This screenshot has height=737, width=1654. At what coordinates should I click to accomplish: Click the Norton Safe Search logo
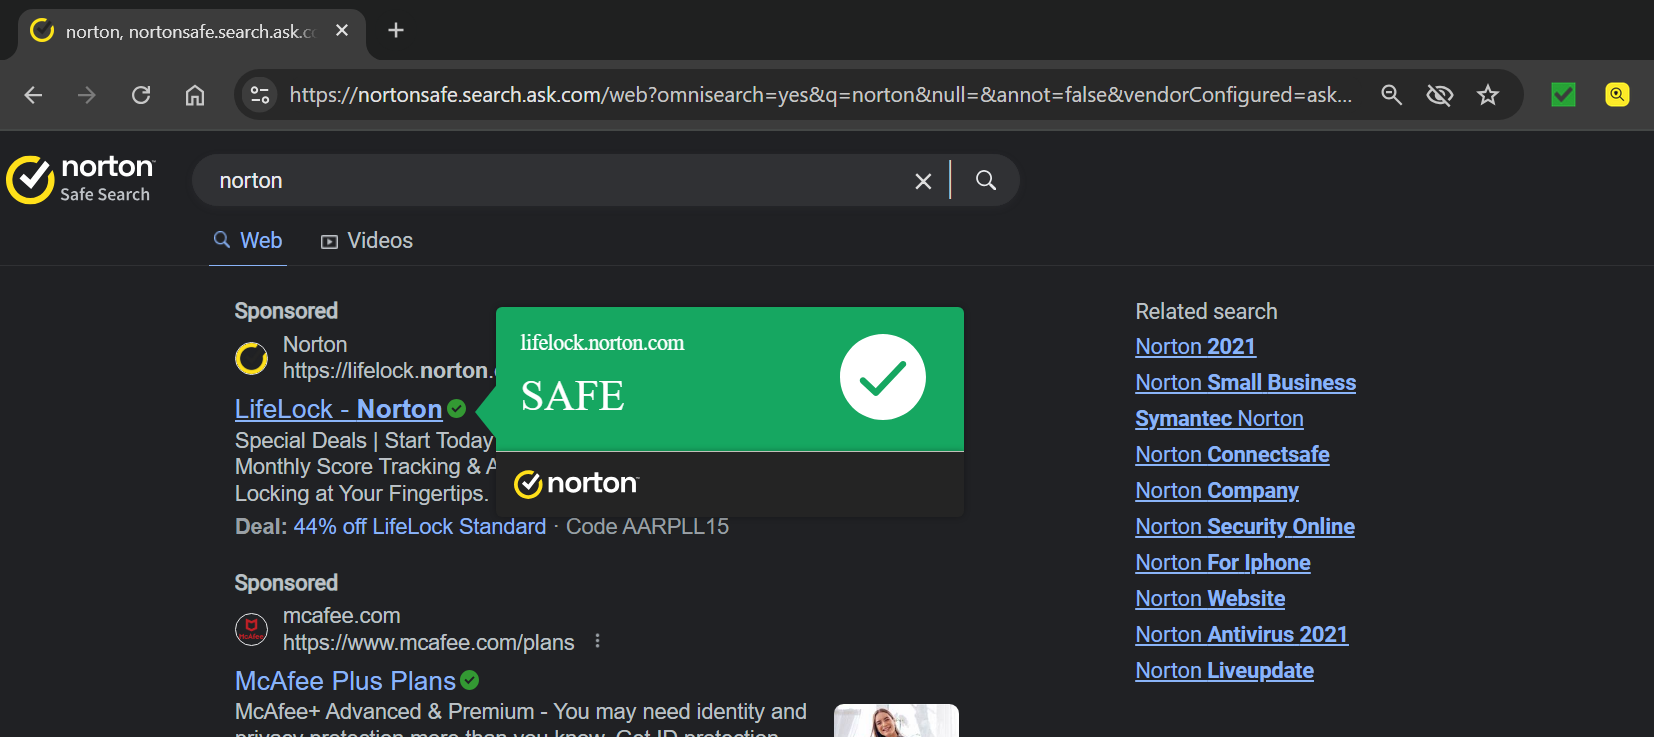coord(81,180)
